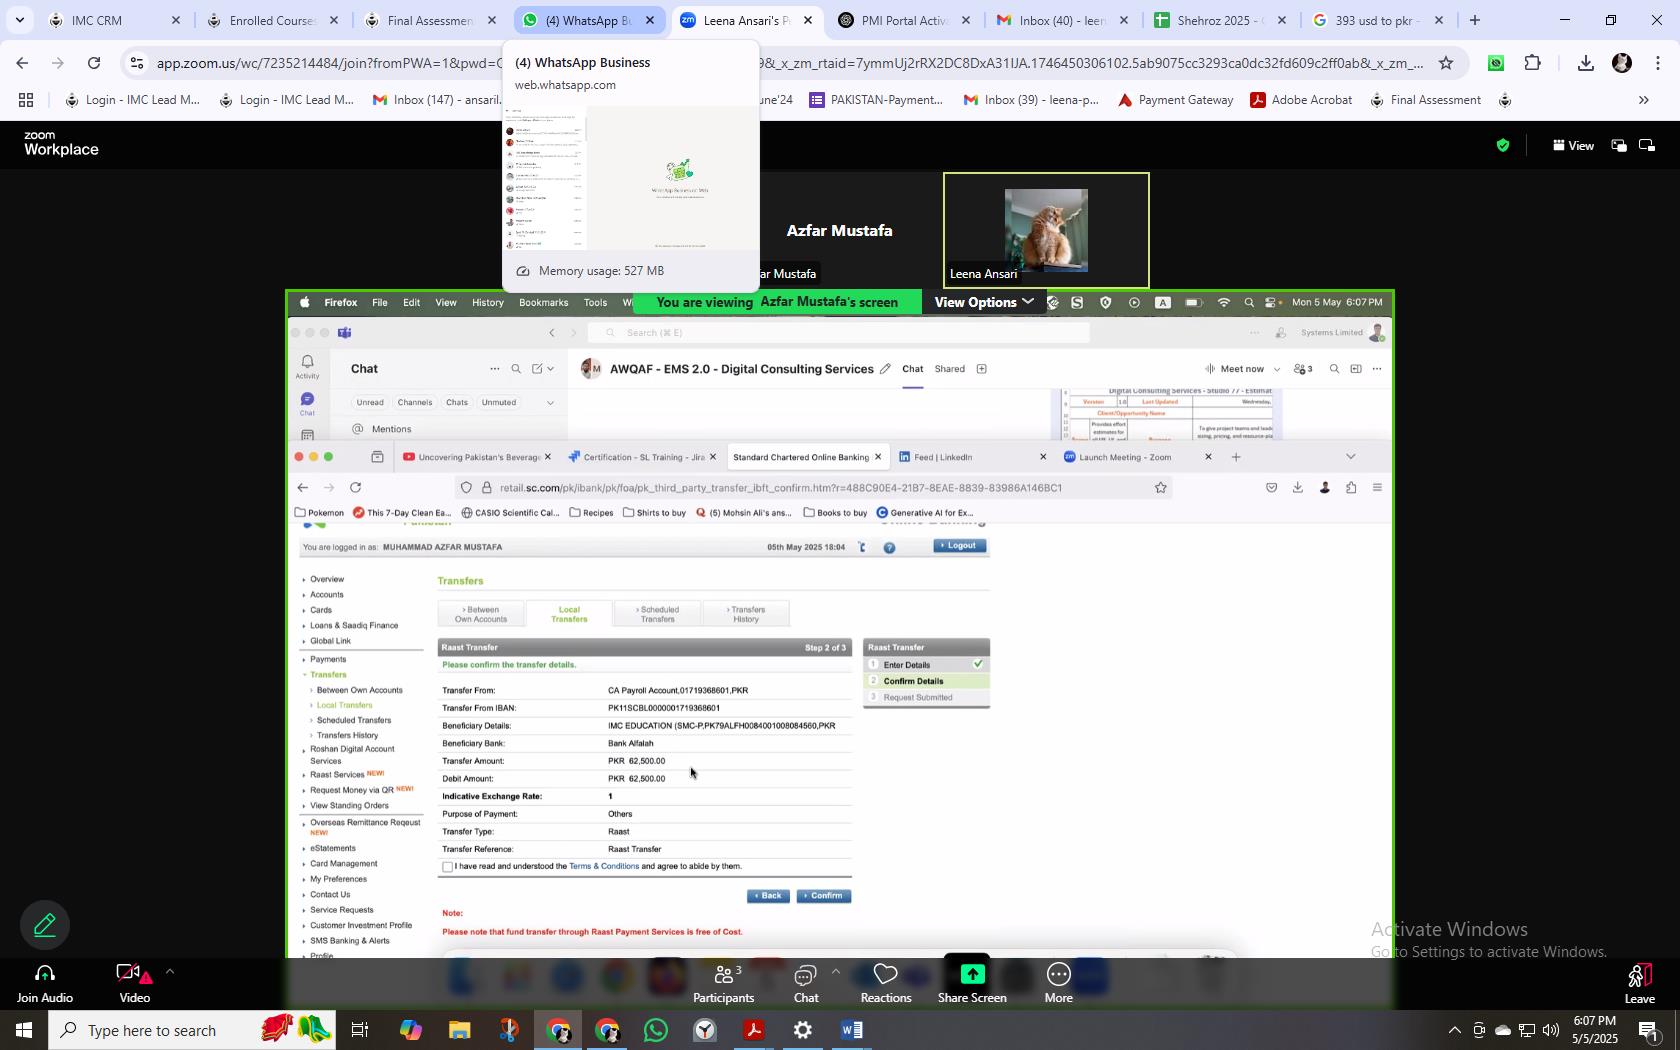The height and width of the screenshot is (1050, 1680).
Task: Open WhatsApp from the taskbar
Action: tap(656, 1030)
